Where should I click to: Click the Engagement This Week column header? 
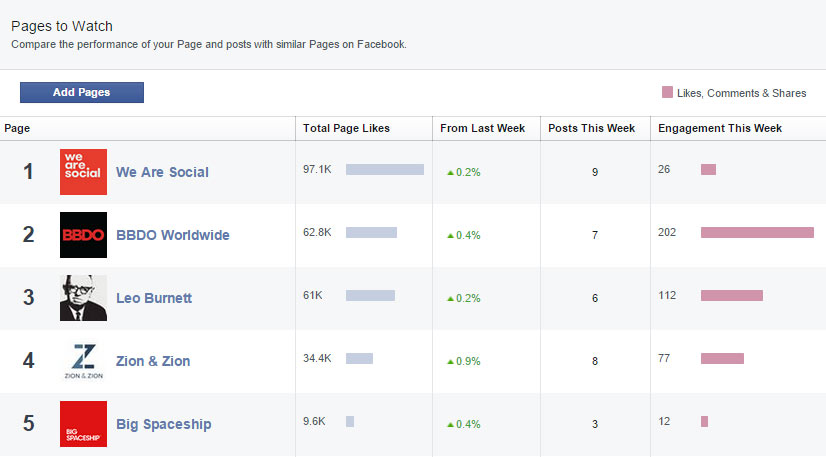pos(720,128)
